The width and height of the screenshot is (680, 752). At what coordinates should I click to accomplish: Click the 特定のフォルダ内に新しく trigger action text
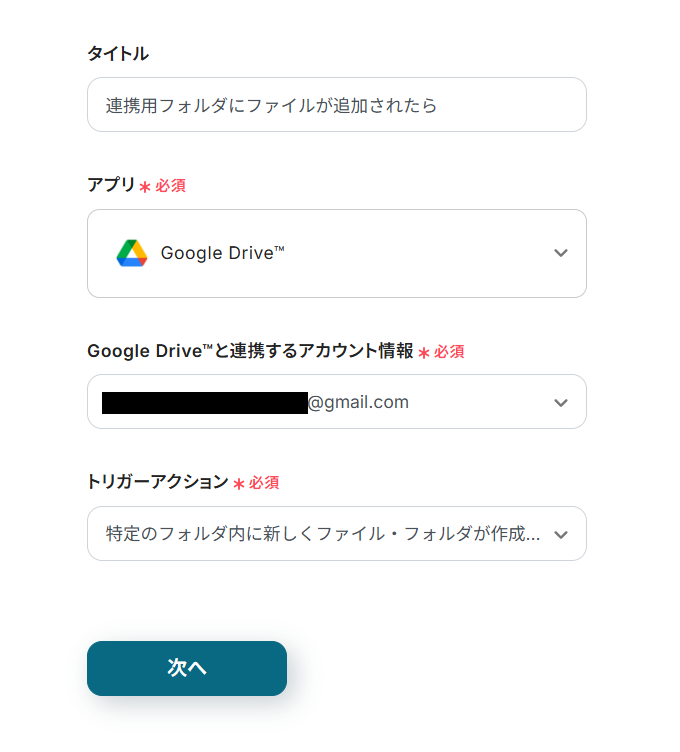coord(322,534)
